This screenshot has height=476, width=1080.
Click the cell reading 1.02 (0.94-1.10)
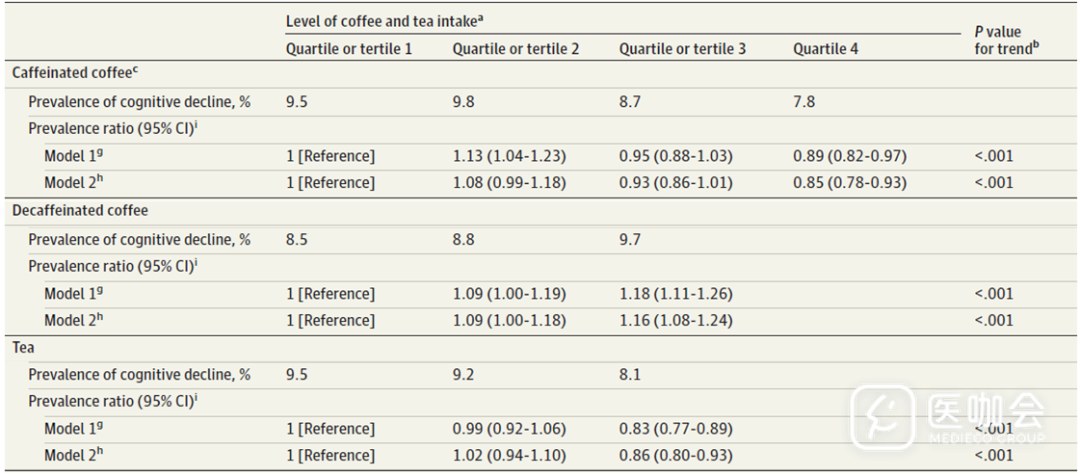pos(509,455)
